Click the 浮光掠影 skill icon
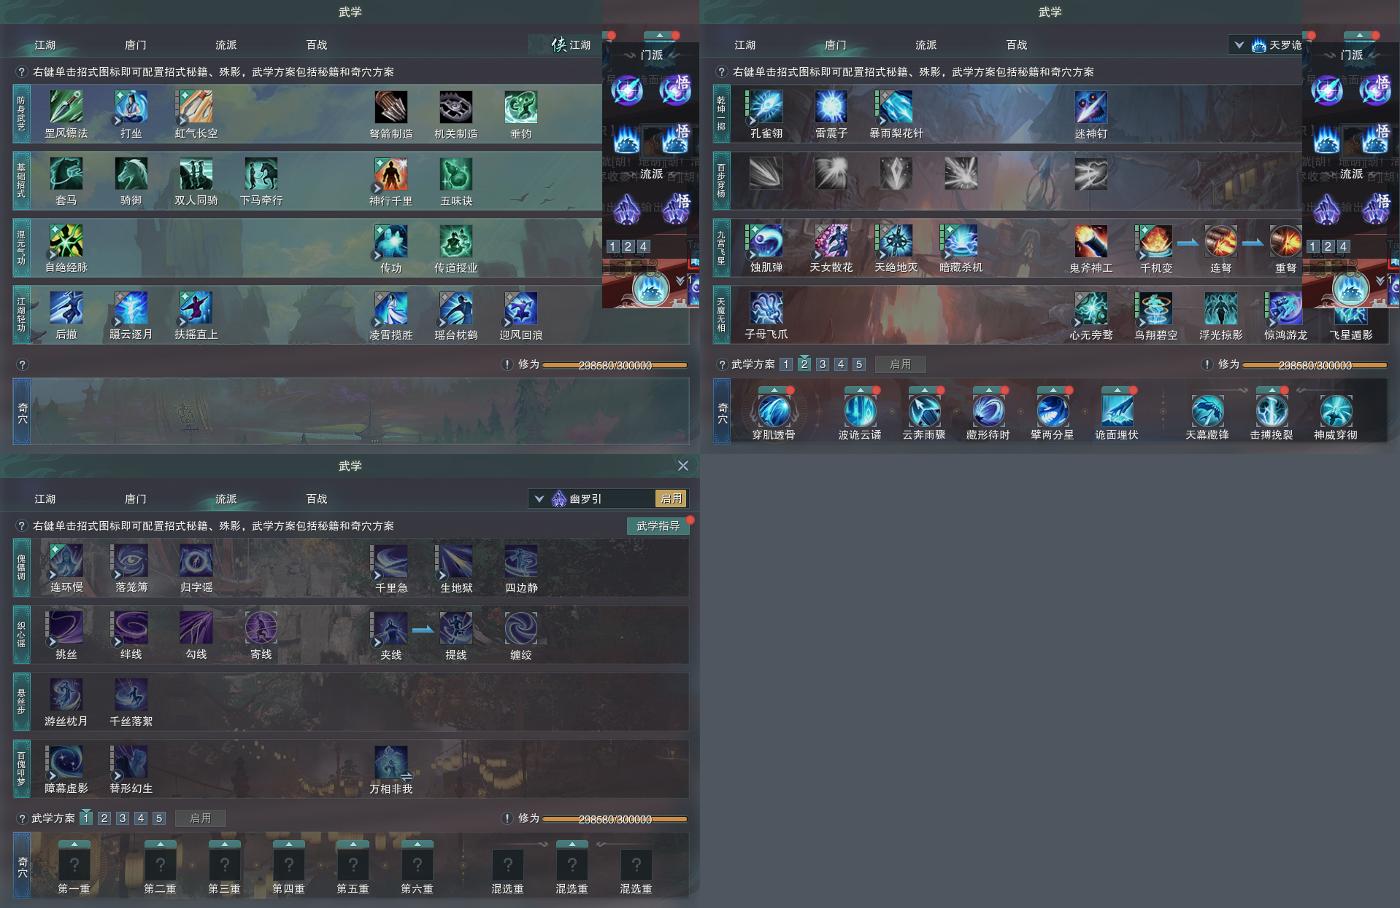This screenshot has height=908, width=1400. point(1221,308)
